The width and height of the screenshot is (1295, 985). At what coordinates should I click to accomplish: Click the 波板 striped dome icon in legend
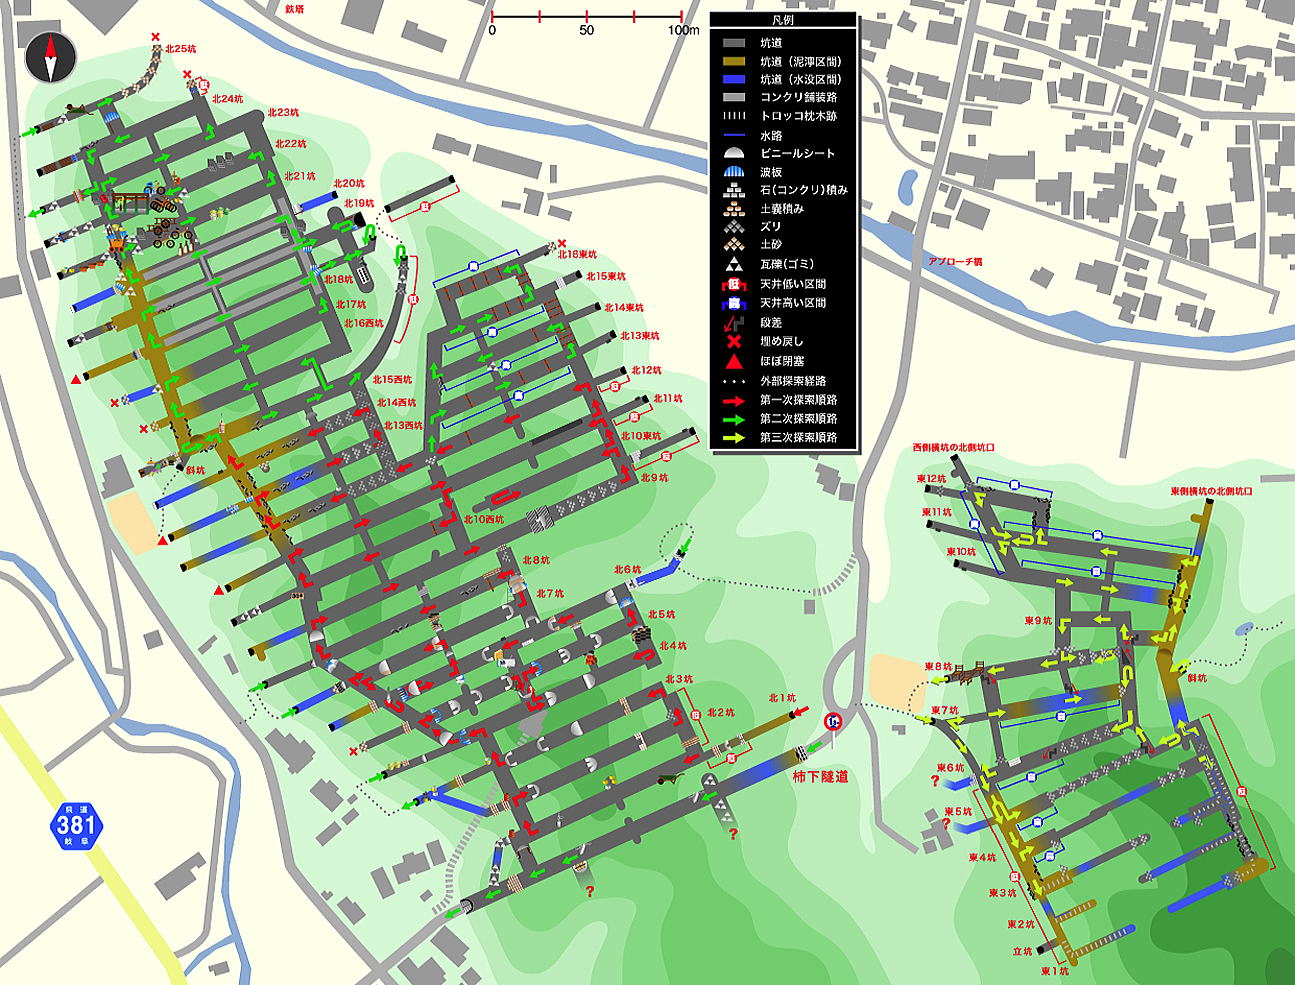(734, 172)
